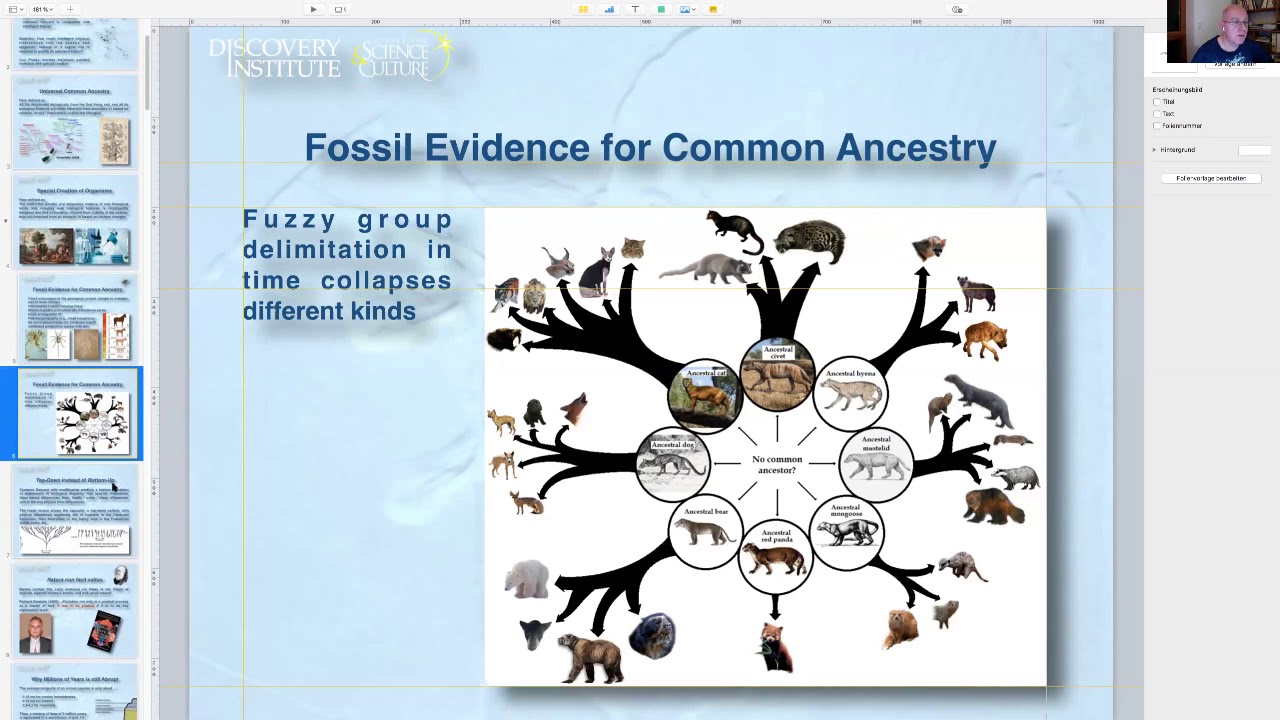
Task: Insert a chart using the Chart icon
Action: (x=609, y=9)
